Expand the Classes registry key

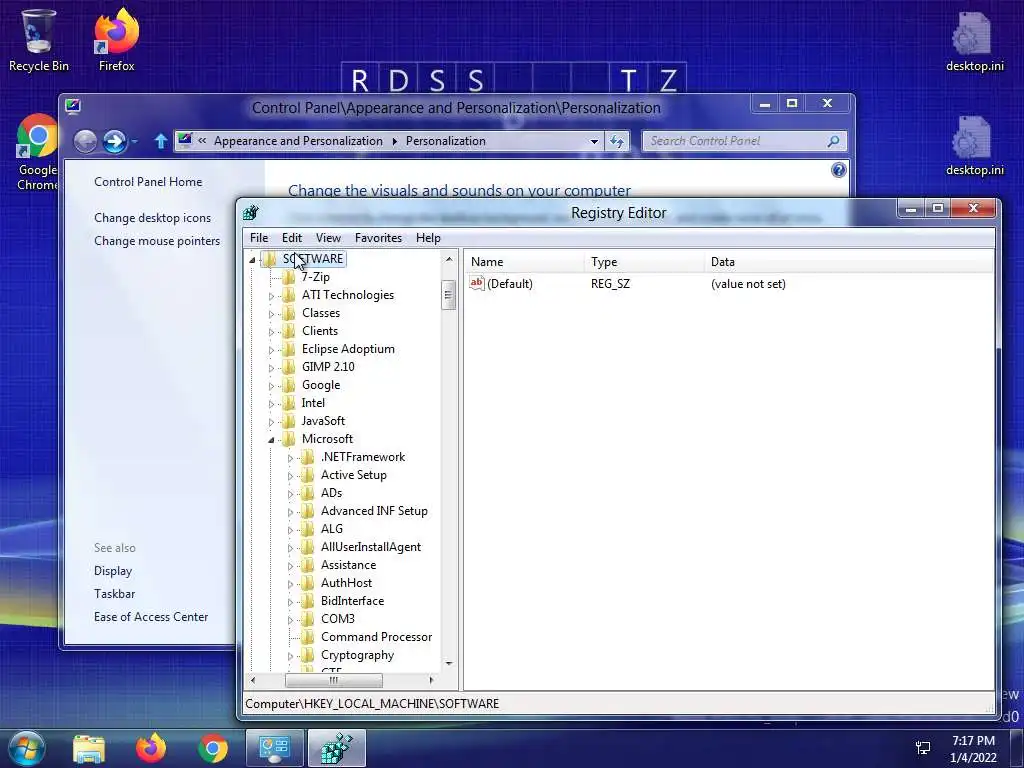point(272,313)
